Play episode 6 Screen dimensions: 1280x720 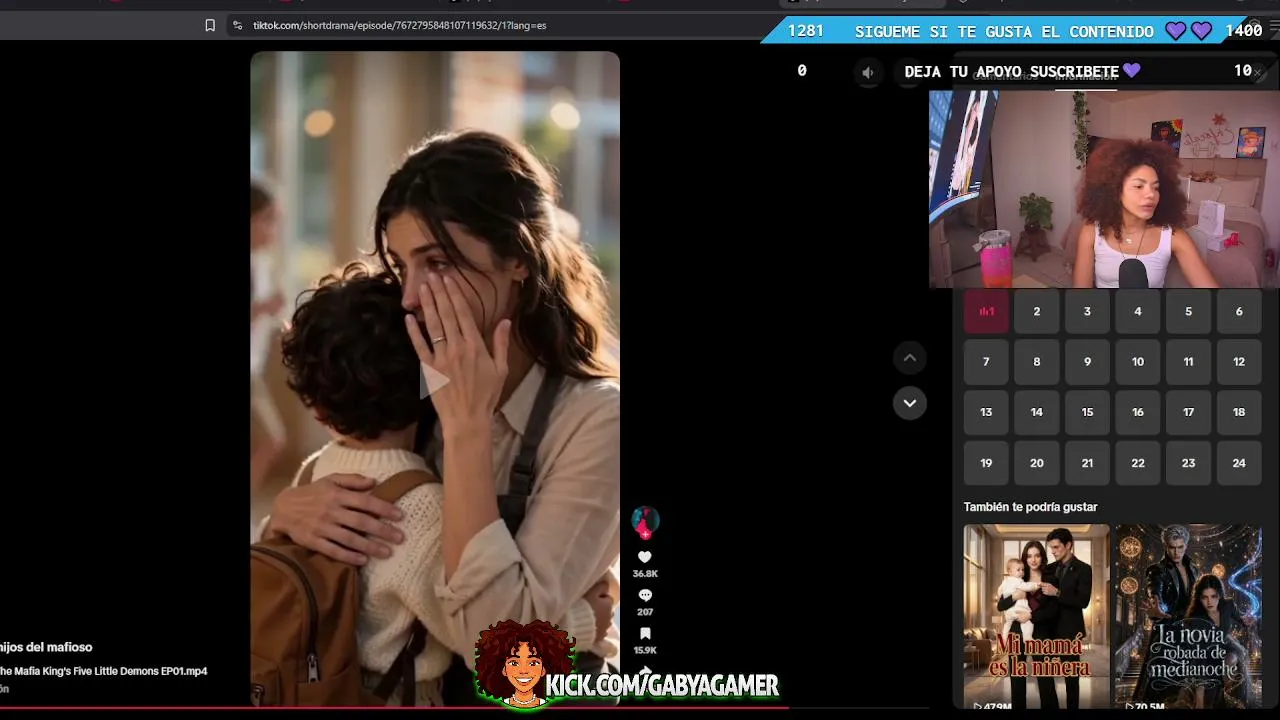(x=1239, y=311)
